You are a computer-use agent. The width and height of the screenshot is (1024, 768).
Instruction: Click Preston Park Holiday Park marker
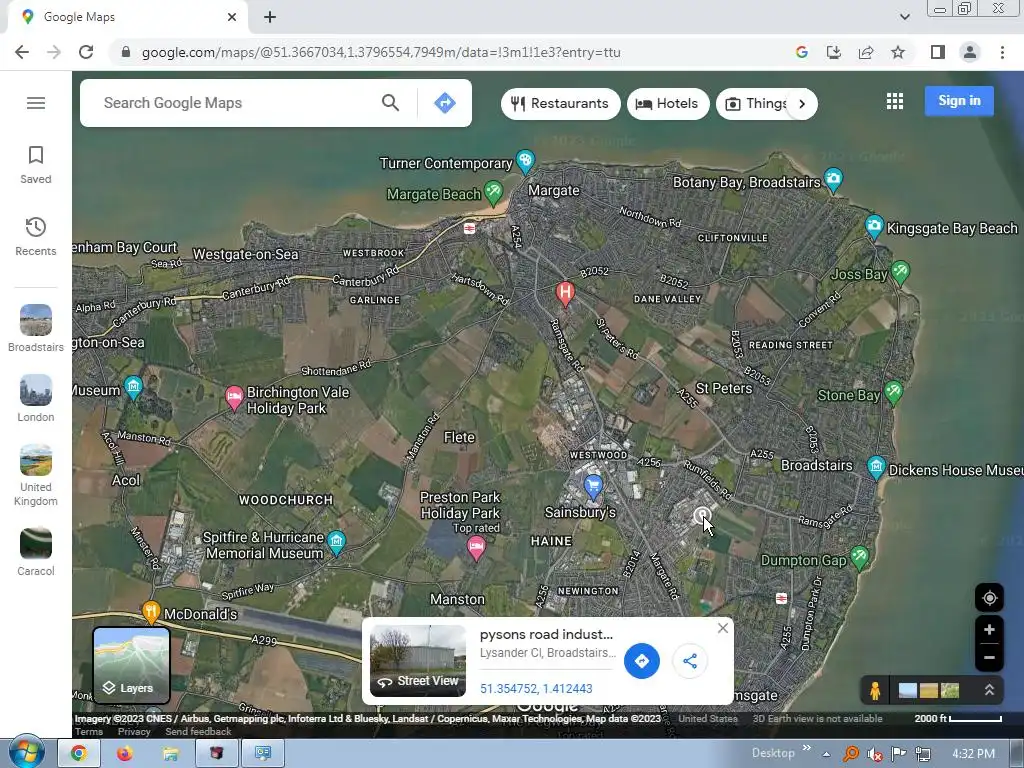coord(476,547)
